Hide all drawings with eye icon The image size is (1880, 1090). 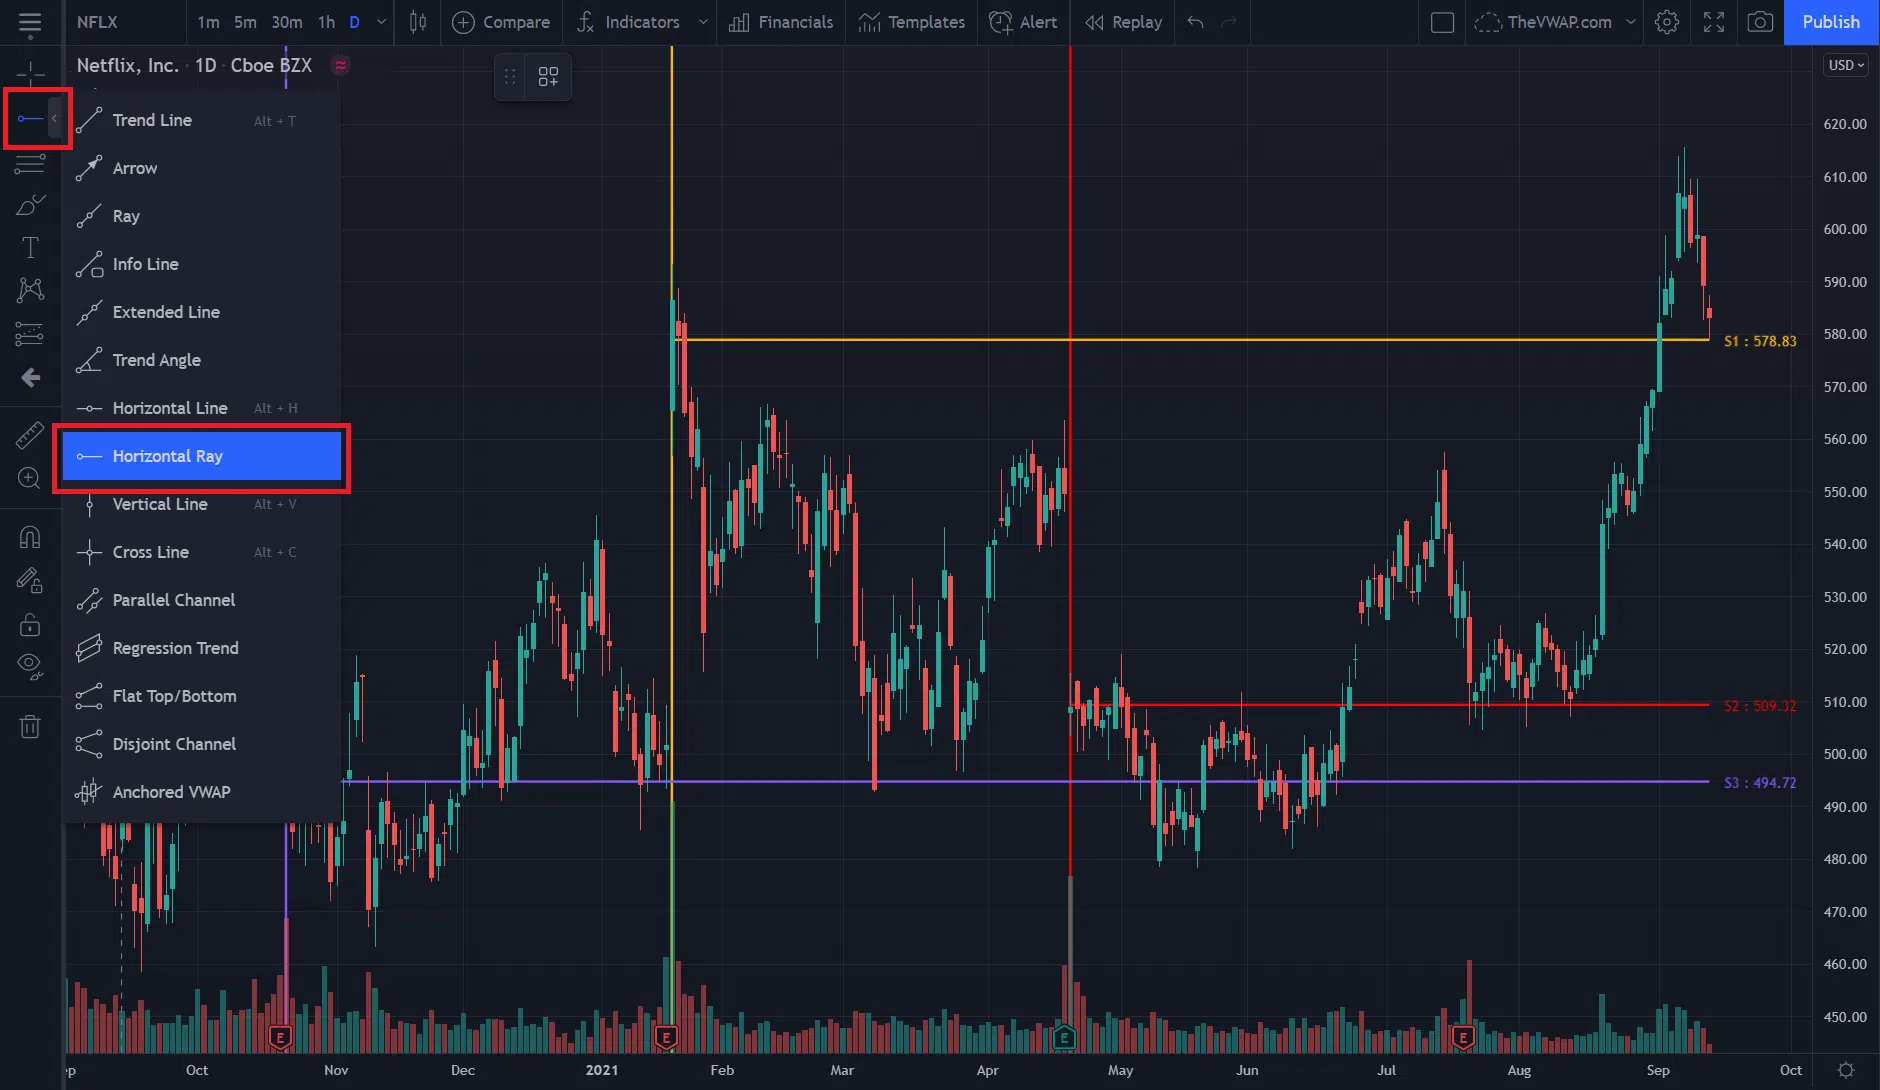(30, 666)
